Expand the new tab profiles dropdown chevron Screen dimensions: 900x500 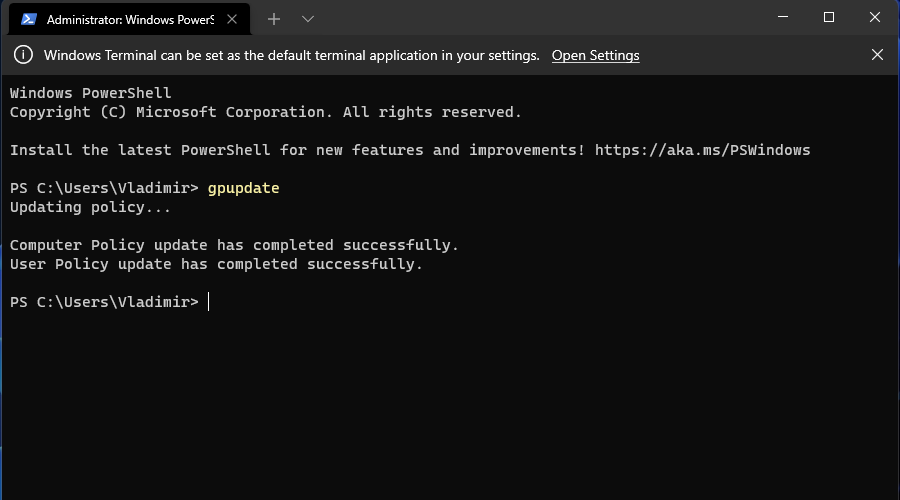[308, 19]
